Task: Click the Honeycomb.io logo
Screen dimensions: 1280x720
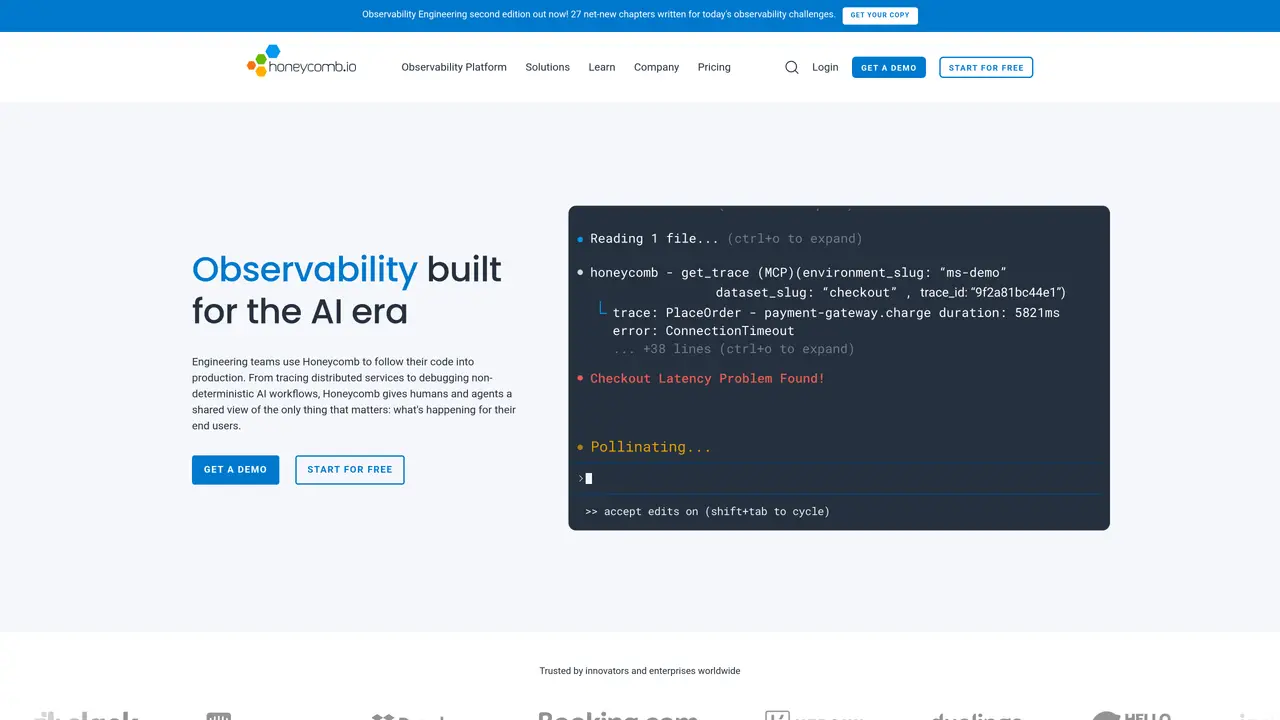Action: point(301,61)
